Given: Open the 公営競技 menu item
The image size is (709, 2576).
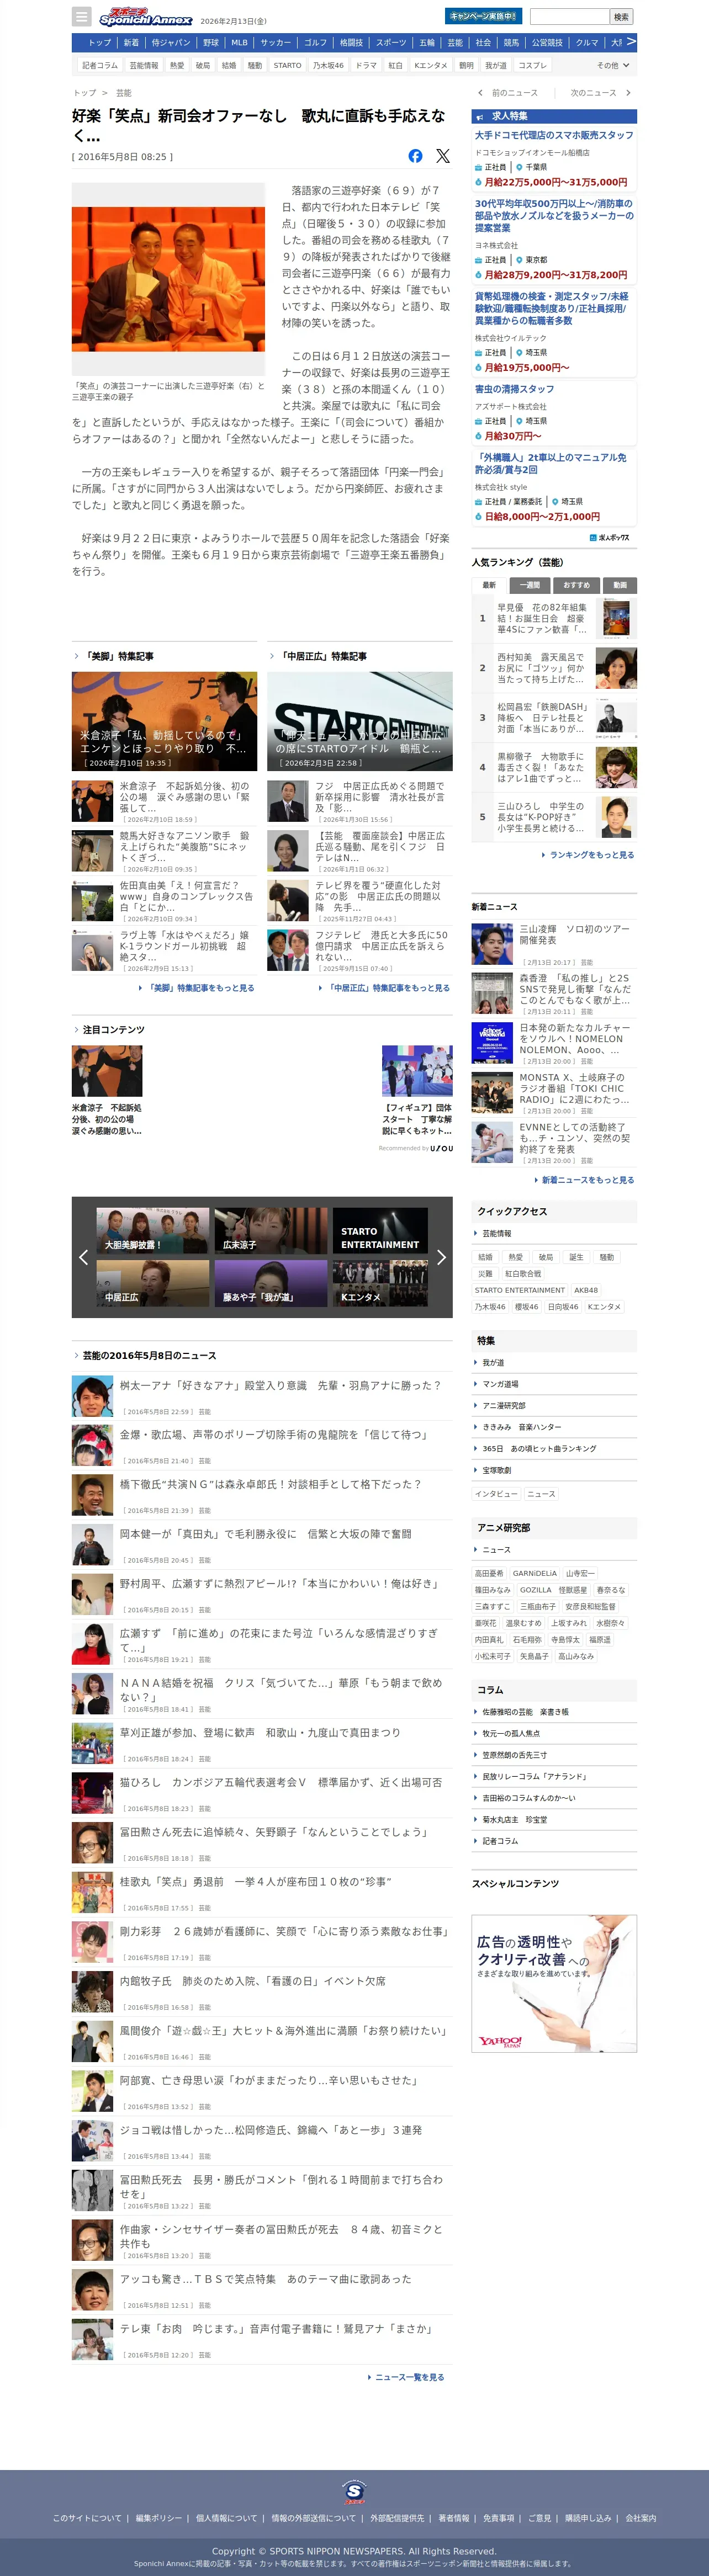Looking at the screenshot, I should [x=547, y=43].
